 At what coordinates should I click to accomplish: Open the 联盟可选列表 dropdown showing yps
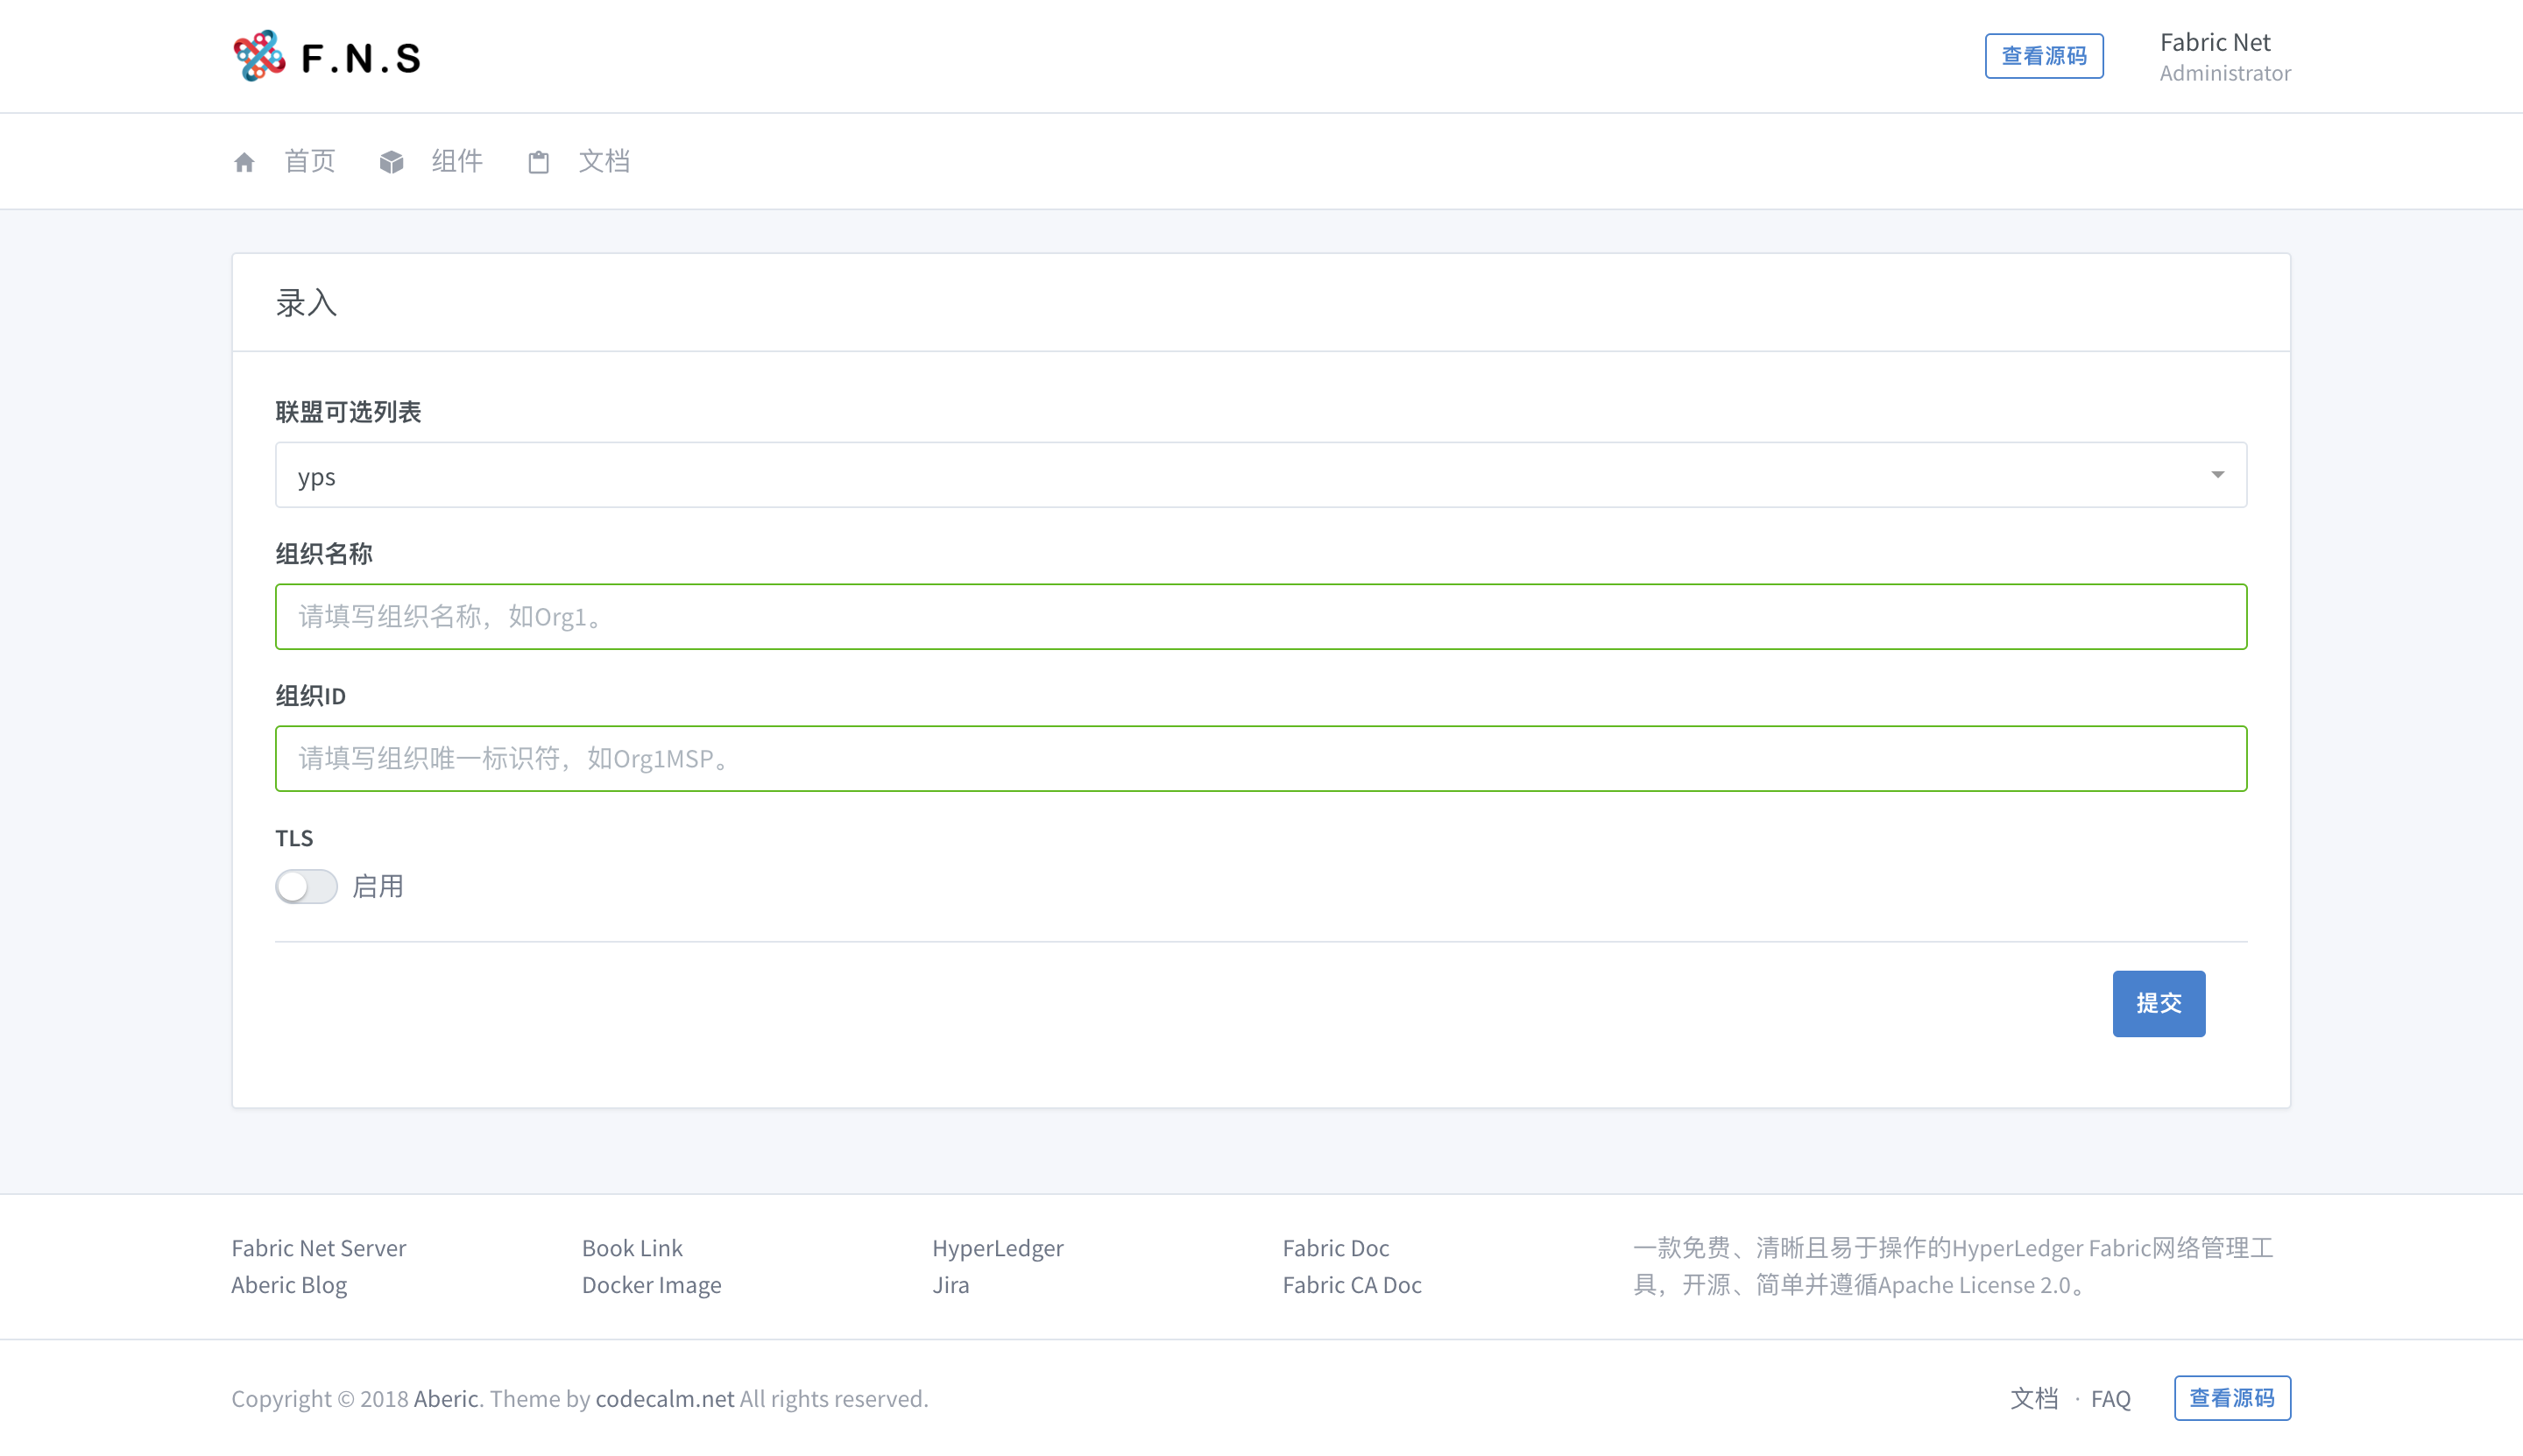pyautogui.click(x=1260, y=475)
